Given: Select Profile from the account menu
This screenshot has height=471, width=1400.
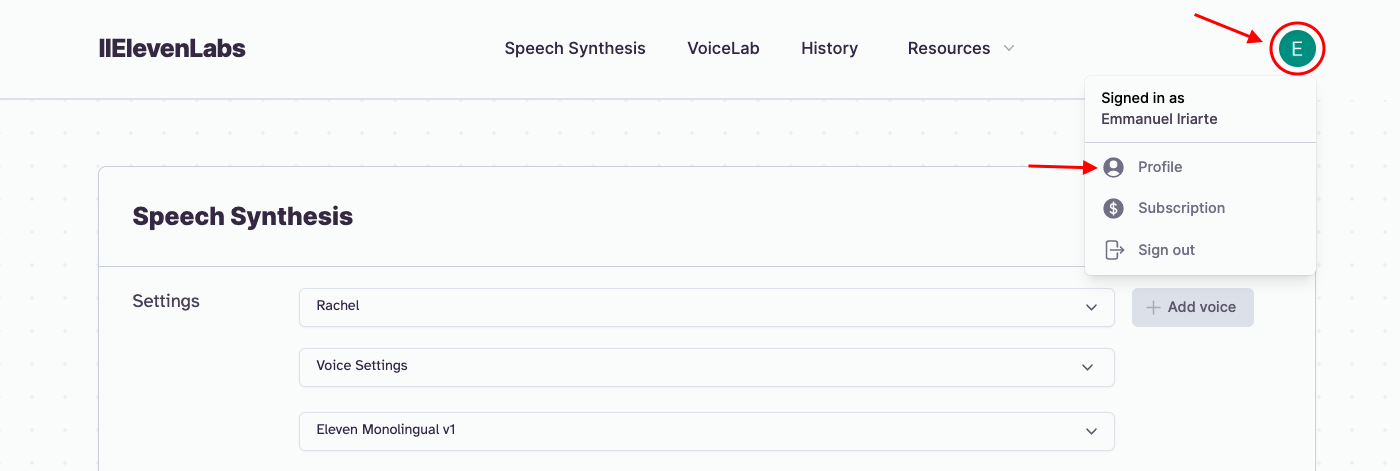Looking at the screenshot, I should pos(1160,167).
